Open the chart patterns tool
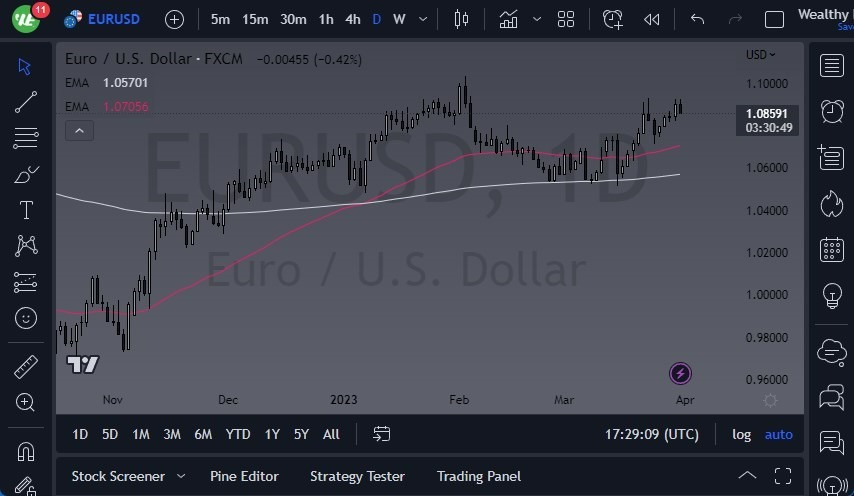This screenshot has width=854, height=496. click(26, 246)
